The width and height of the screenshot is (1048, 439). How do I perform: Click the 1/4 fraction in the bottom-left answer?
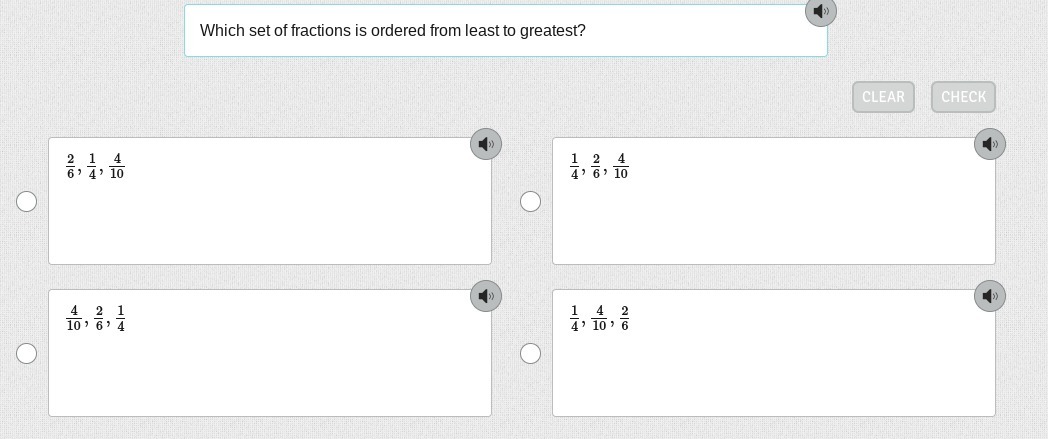point(121,318)
